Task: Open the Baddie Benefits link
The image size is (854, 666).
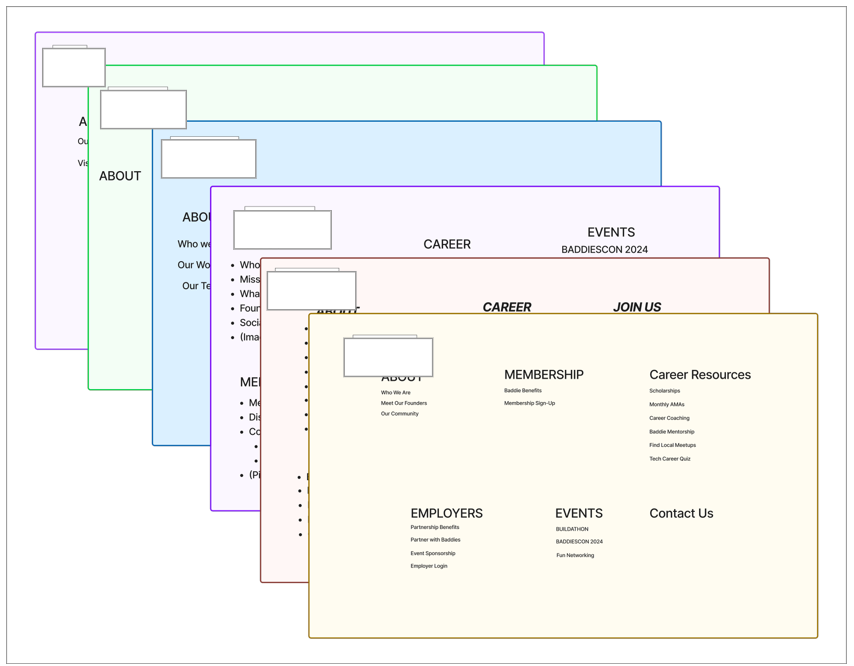Action: [x=523, y=390]
